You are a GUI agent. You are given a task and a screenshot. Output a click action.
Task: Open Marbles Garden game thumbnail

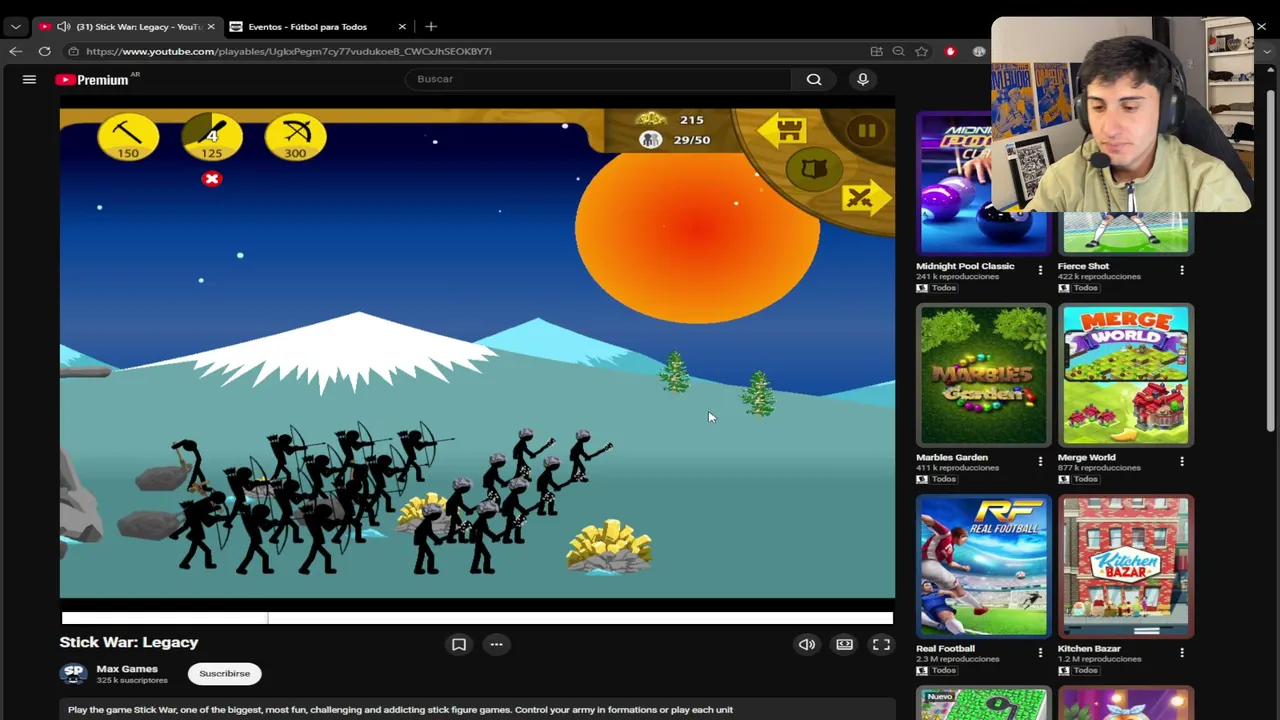coord(984,375)
